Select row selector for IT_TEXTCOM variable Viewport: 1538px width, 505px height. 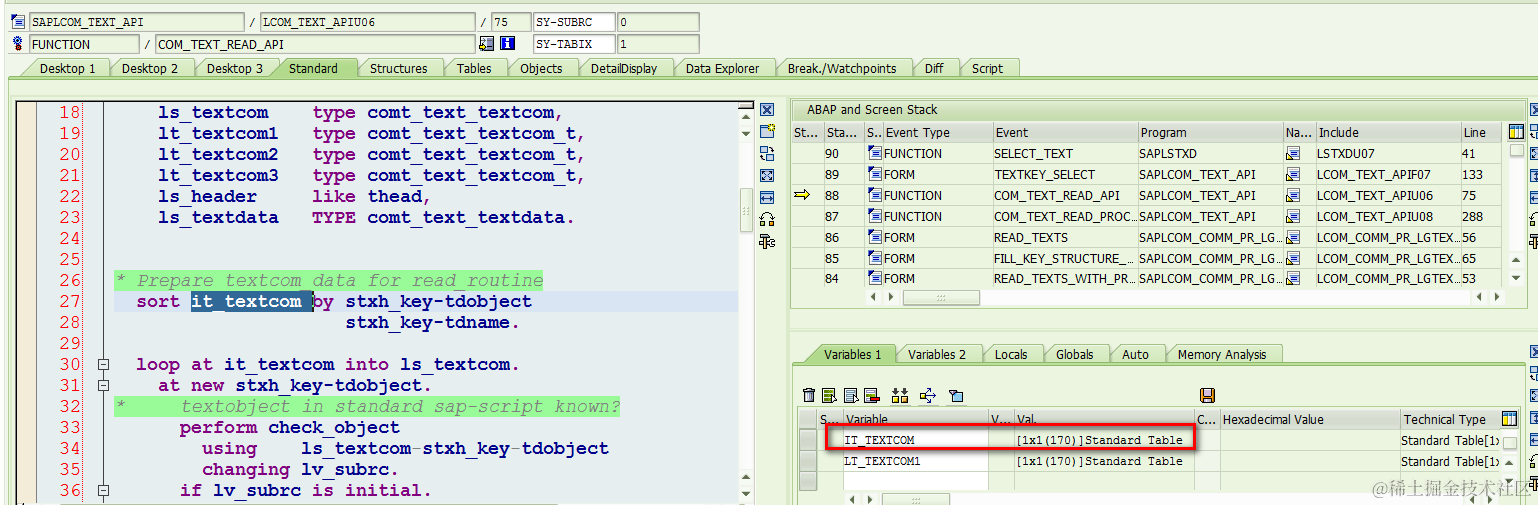coord(808,440)
